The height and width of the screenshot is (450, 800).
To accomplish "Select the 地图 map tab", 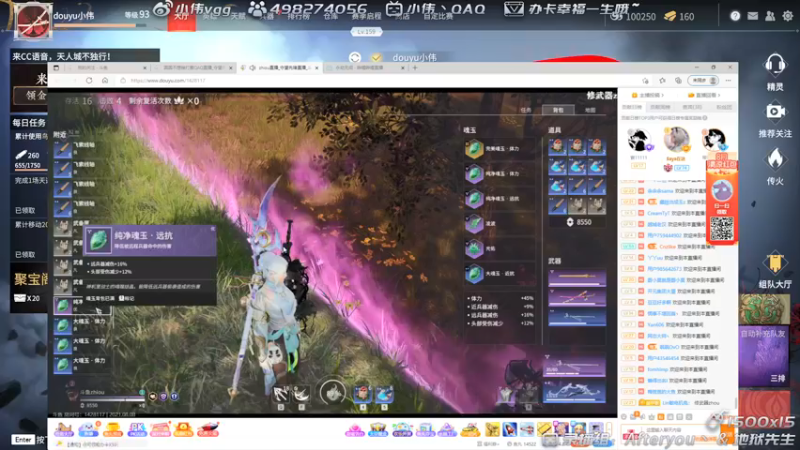I will pyautogui.click(x=590, y=110).
